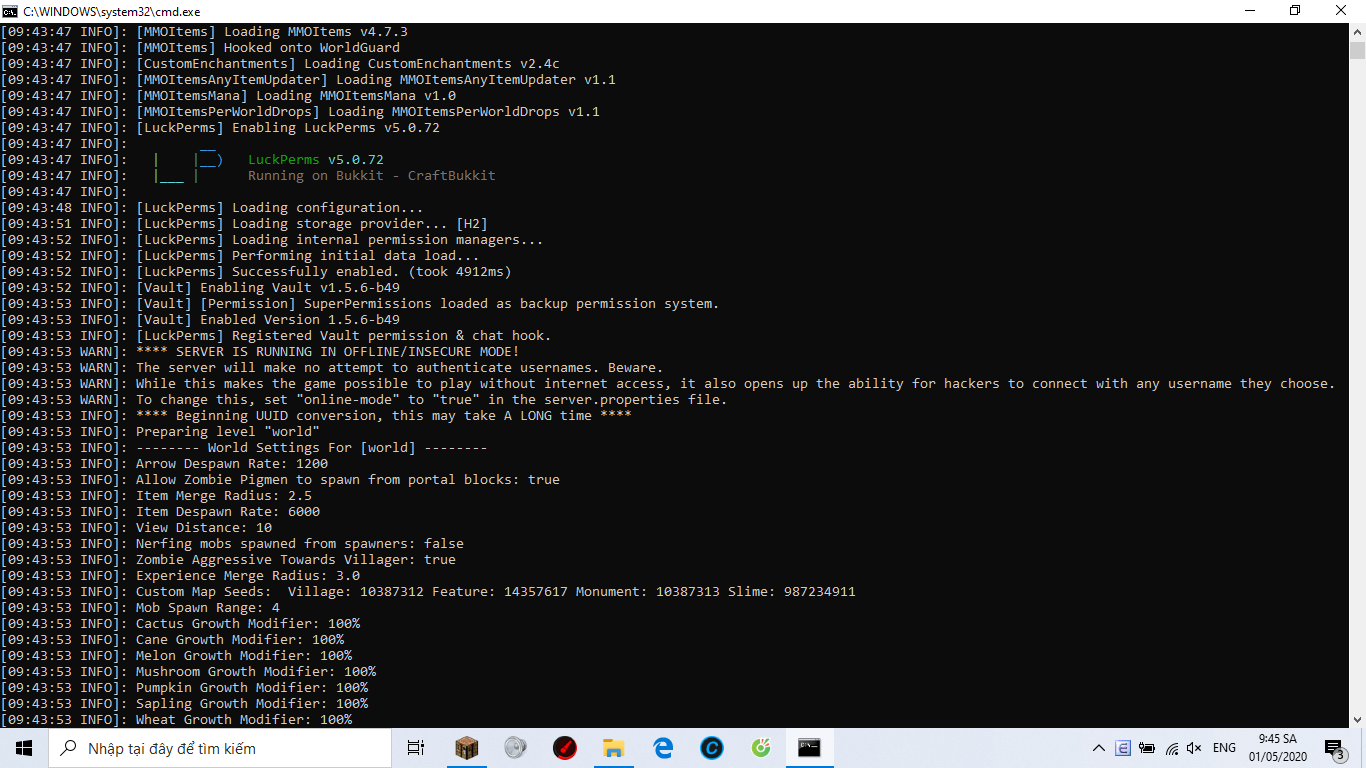Viewport: 1366px width, 768px height.
Task: Launch Microsoft Edge from the taskbar
Action: click(x=663, y=748)
